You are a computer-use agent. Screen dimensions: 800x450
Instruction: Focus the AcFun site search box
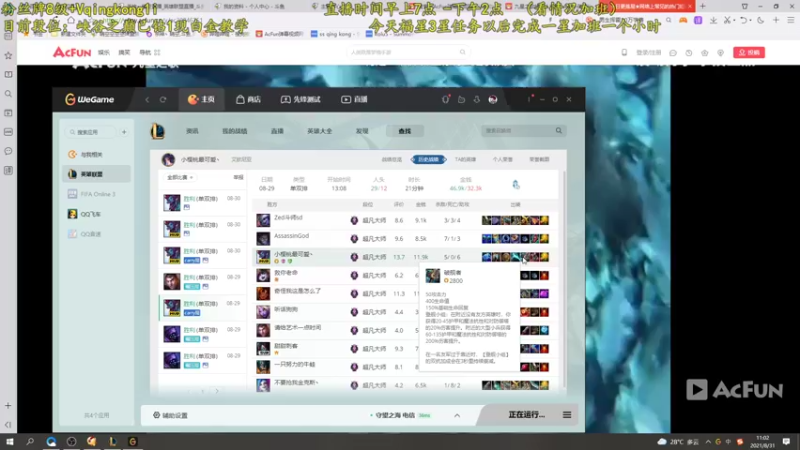pyautogui.click(x=408, y=53)
